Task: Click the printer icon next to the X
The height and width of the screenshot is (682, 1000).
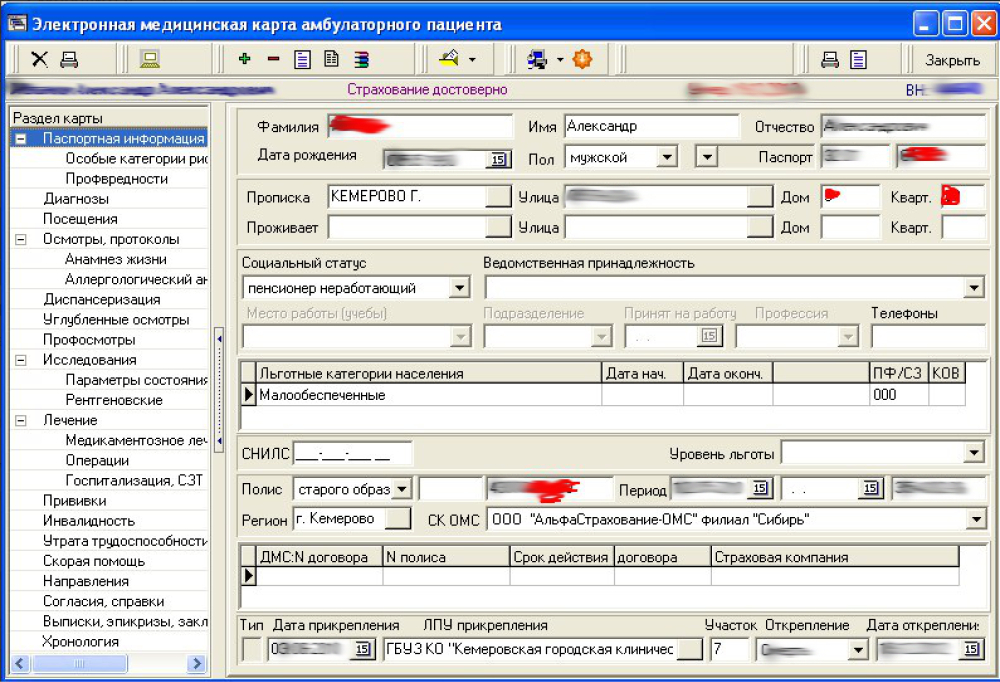Action: (69, 60)
